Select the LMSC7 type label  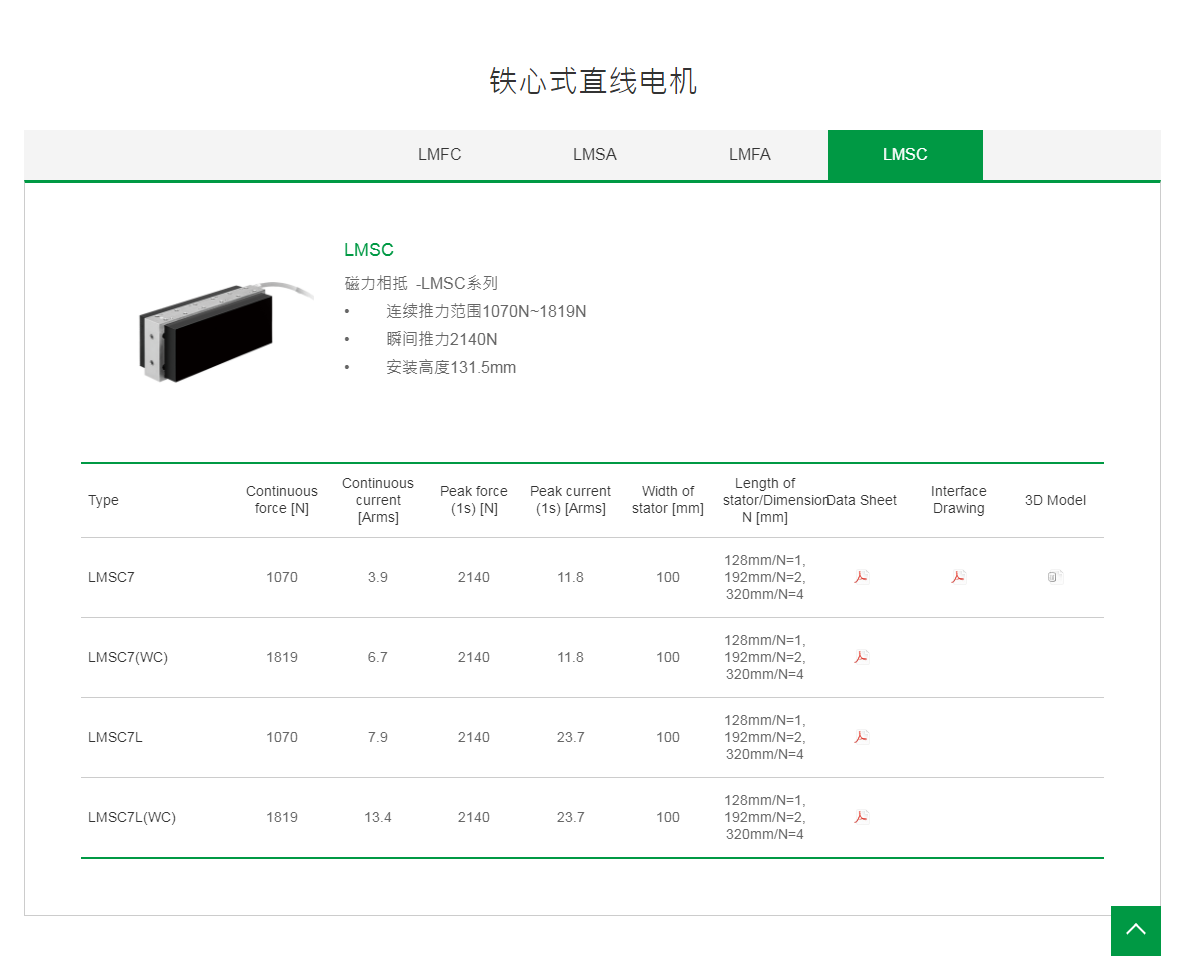coord(110,577)
